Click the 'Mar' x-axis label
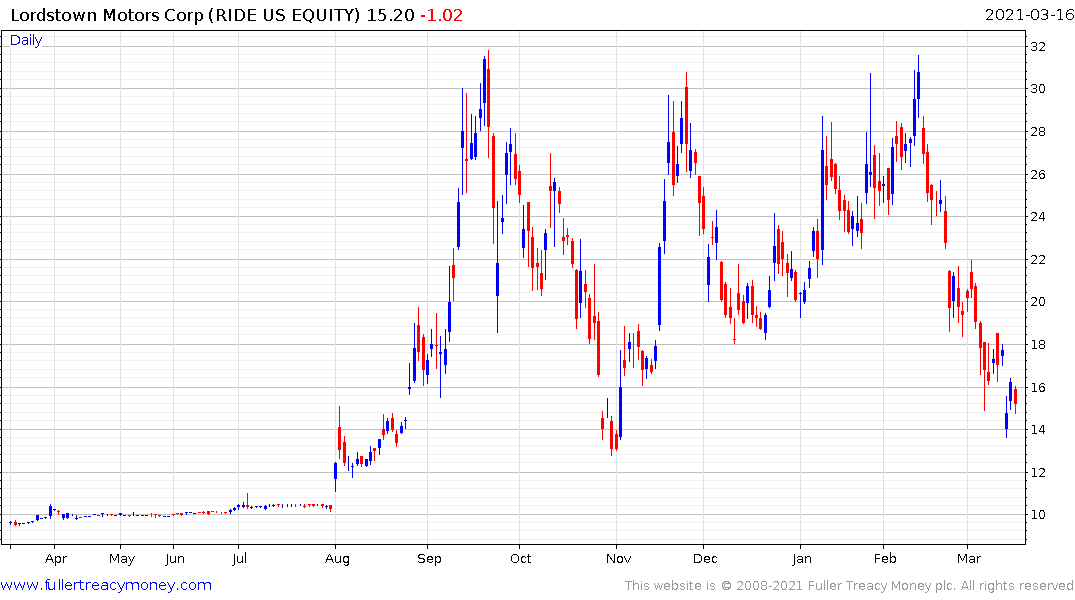1075x600 pixels. point(968,558)
